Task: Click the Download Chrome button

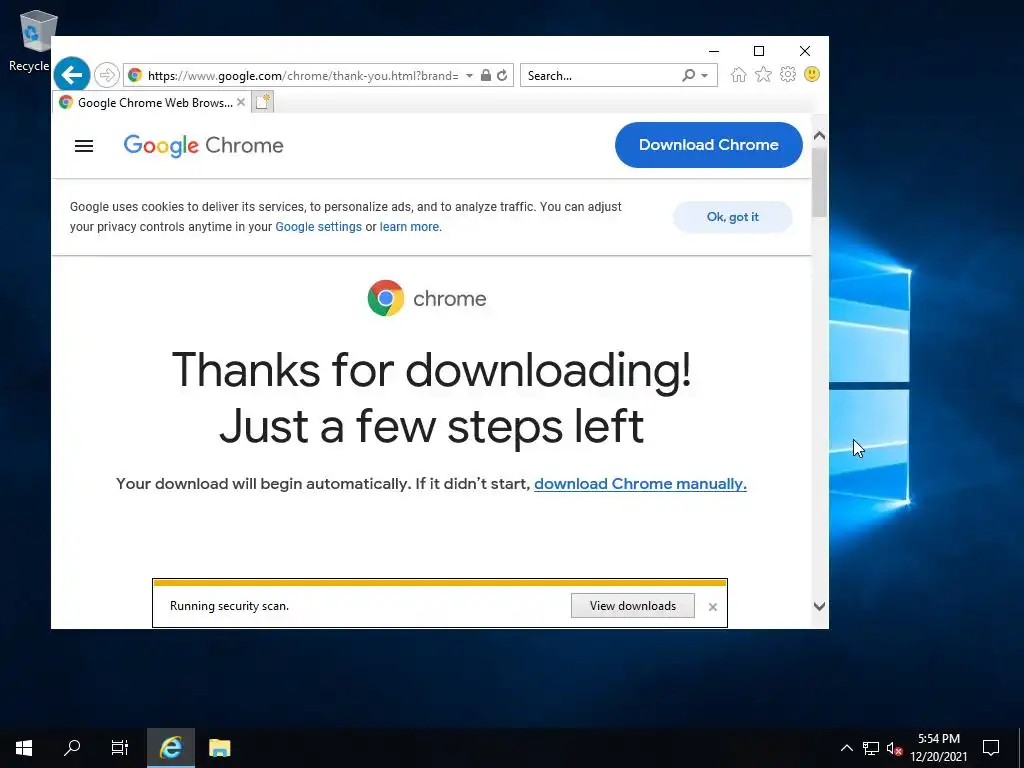Action: click(x=709, y=145)
